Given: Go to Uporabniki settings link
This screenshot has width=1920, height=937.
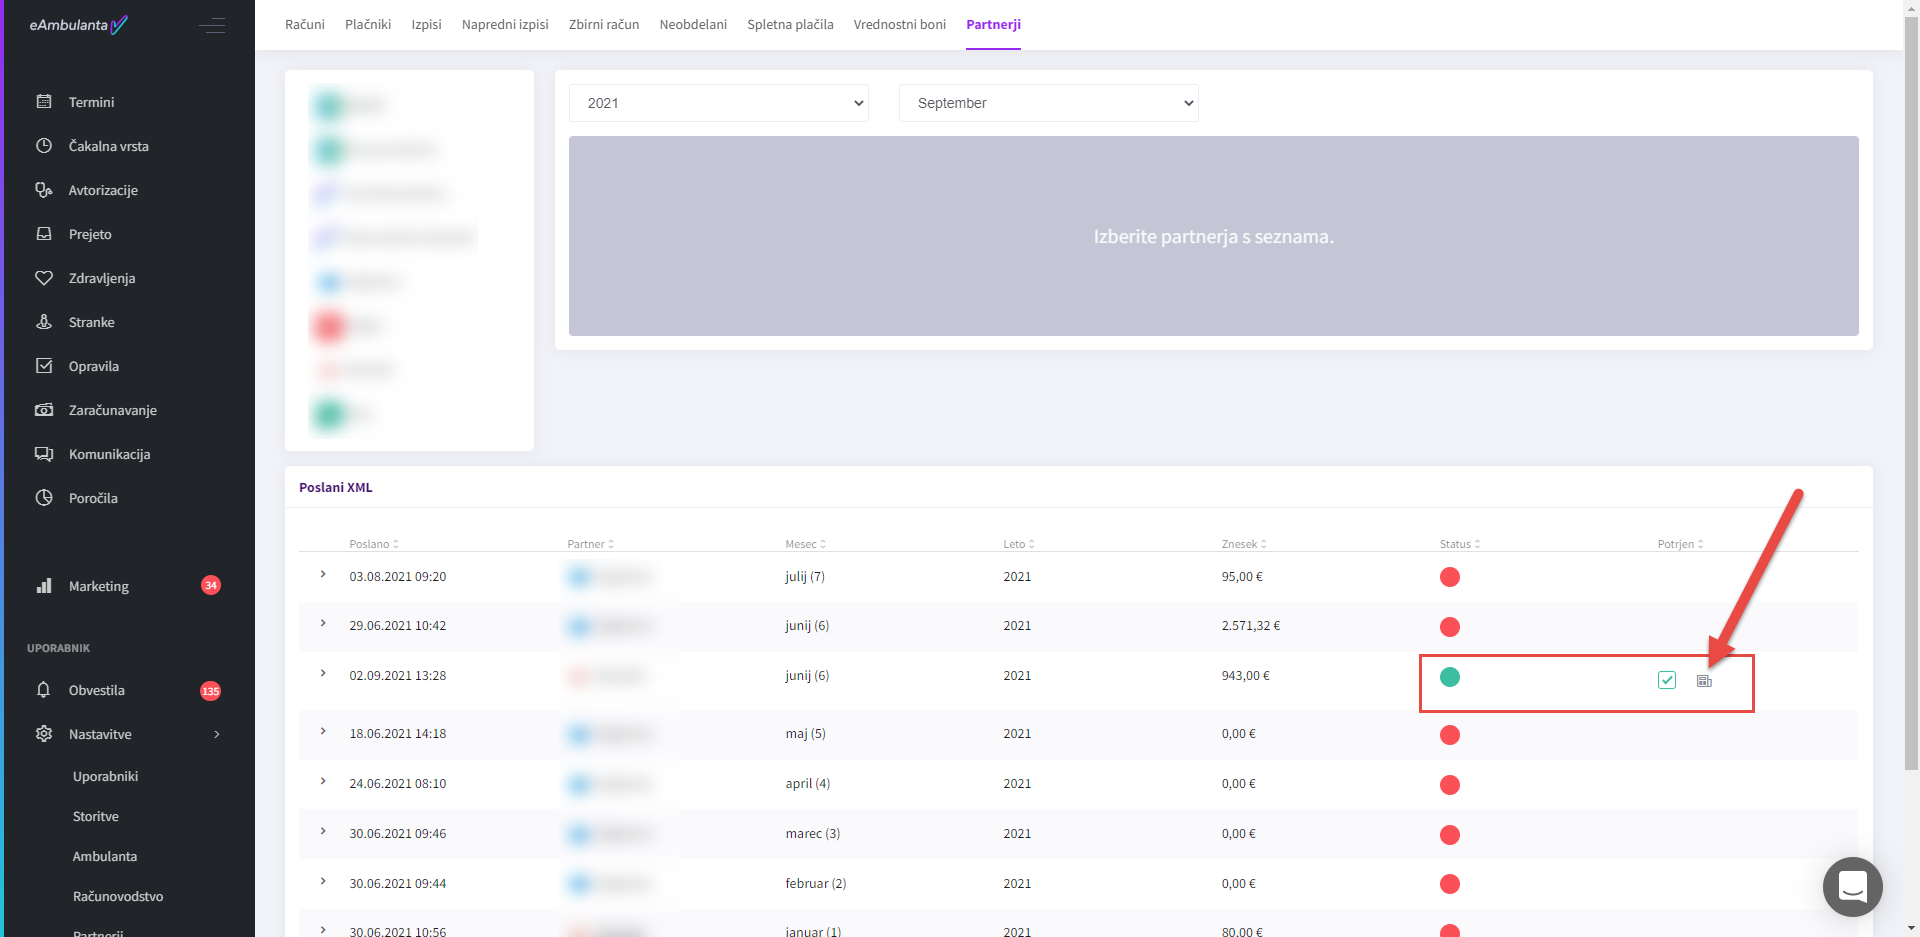Looking at the screenshot, I should click(105, 776).
